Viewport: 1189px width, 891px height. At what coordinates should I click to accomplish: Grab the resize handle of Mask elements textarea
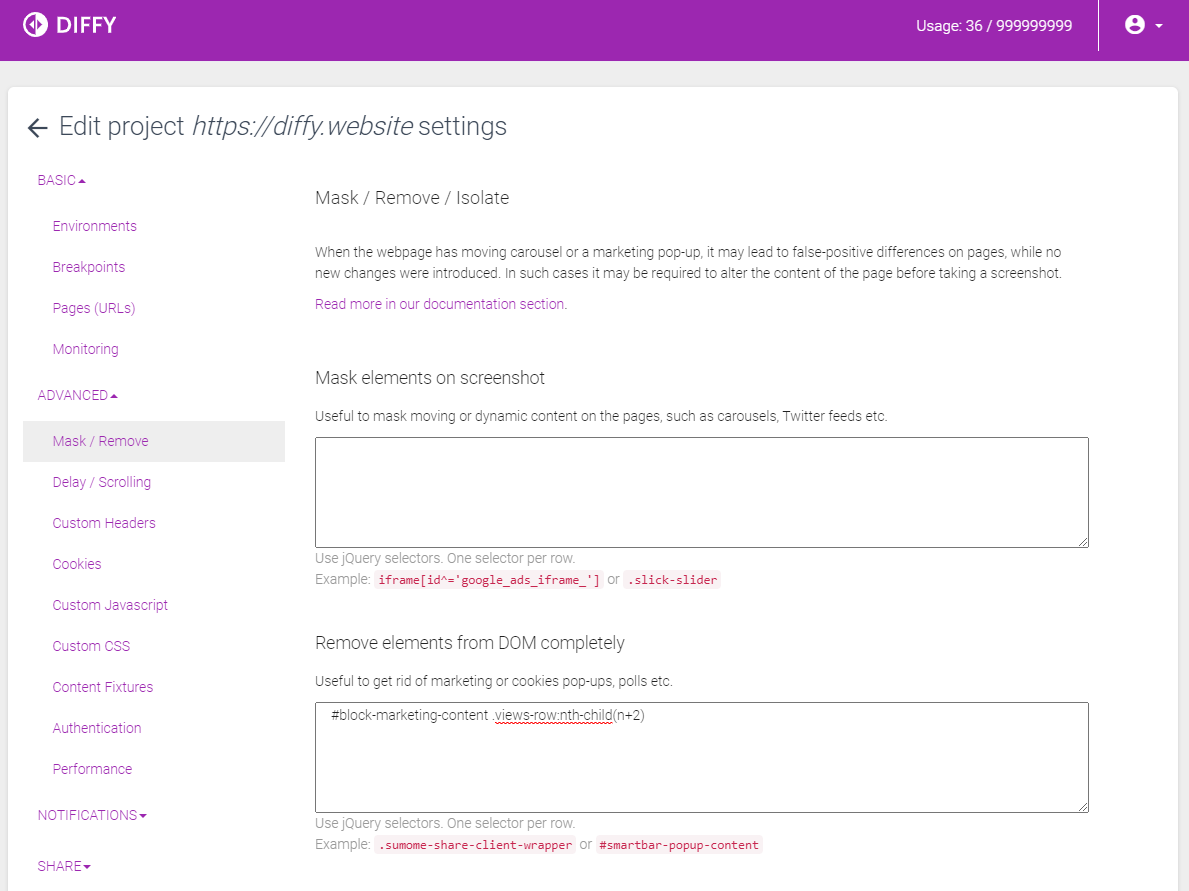click(1083, 541)
